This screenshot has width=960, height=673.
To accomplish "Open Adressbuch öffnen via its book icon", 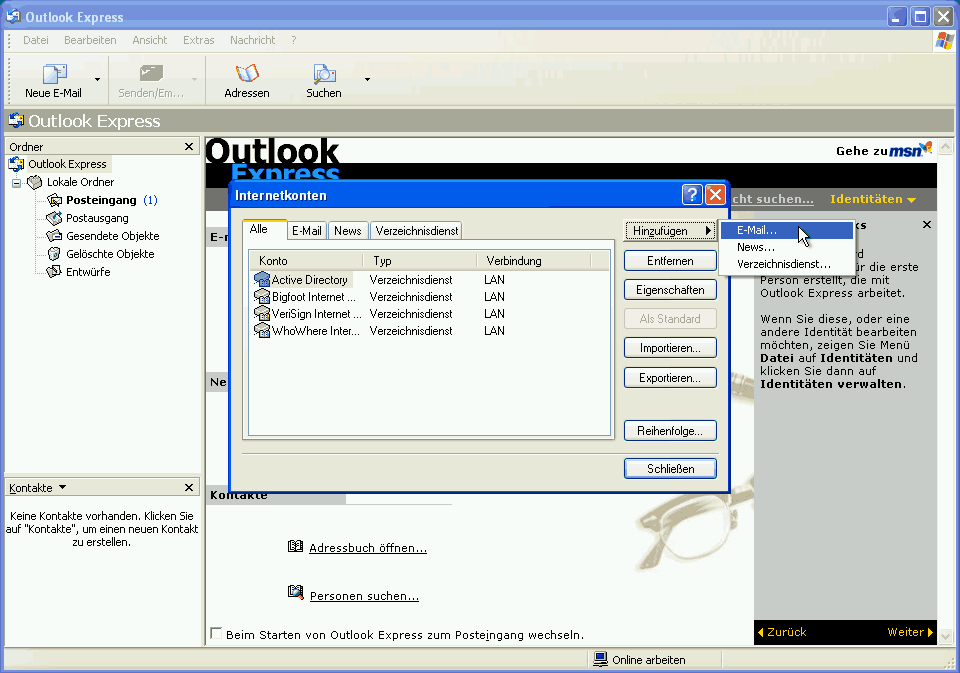I will point(296,546).
